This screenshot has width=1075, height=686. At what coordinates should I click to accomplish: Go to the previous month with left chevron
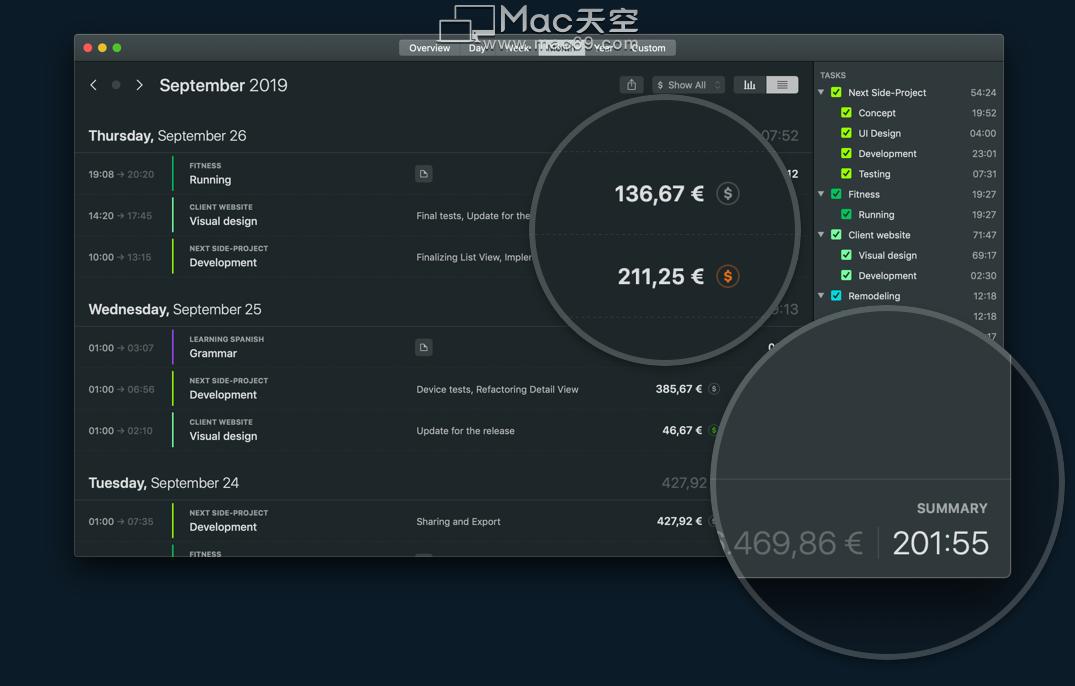click(93, 85)
